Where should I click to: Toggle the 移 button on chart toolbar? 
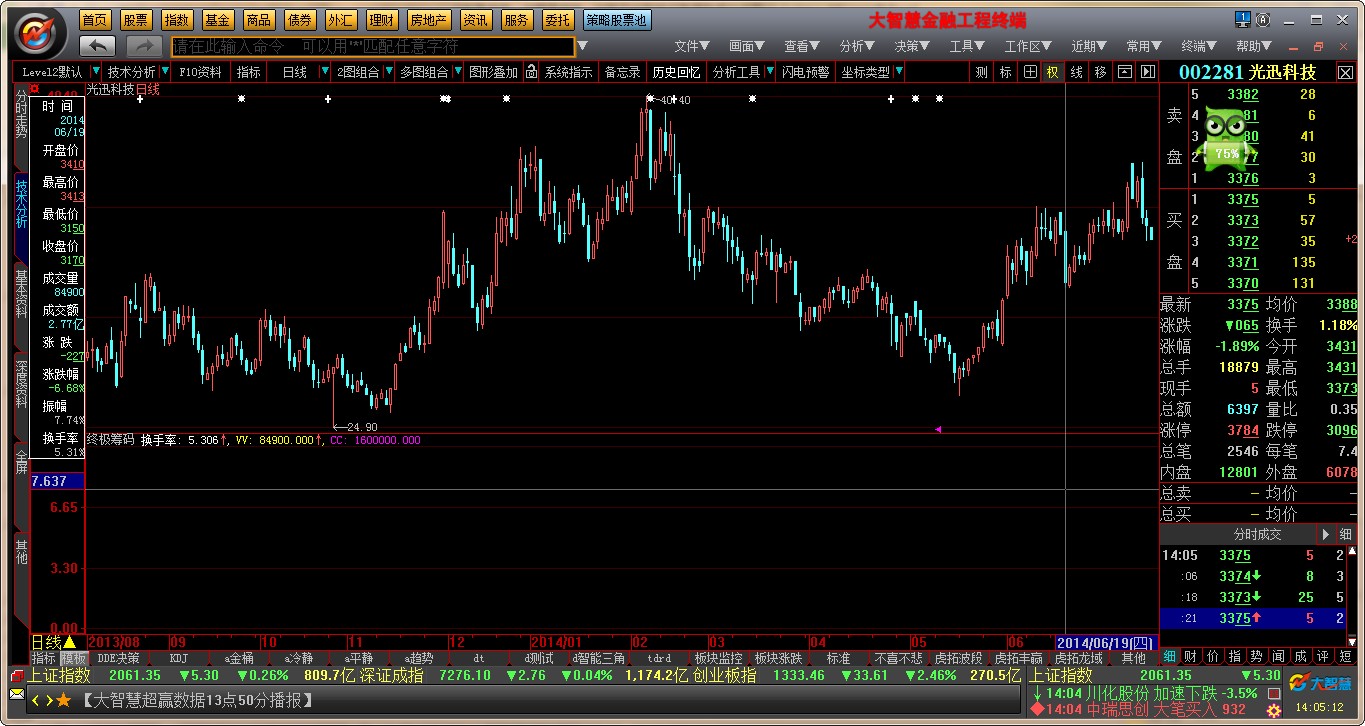point(1100,72)
